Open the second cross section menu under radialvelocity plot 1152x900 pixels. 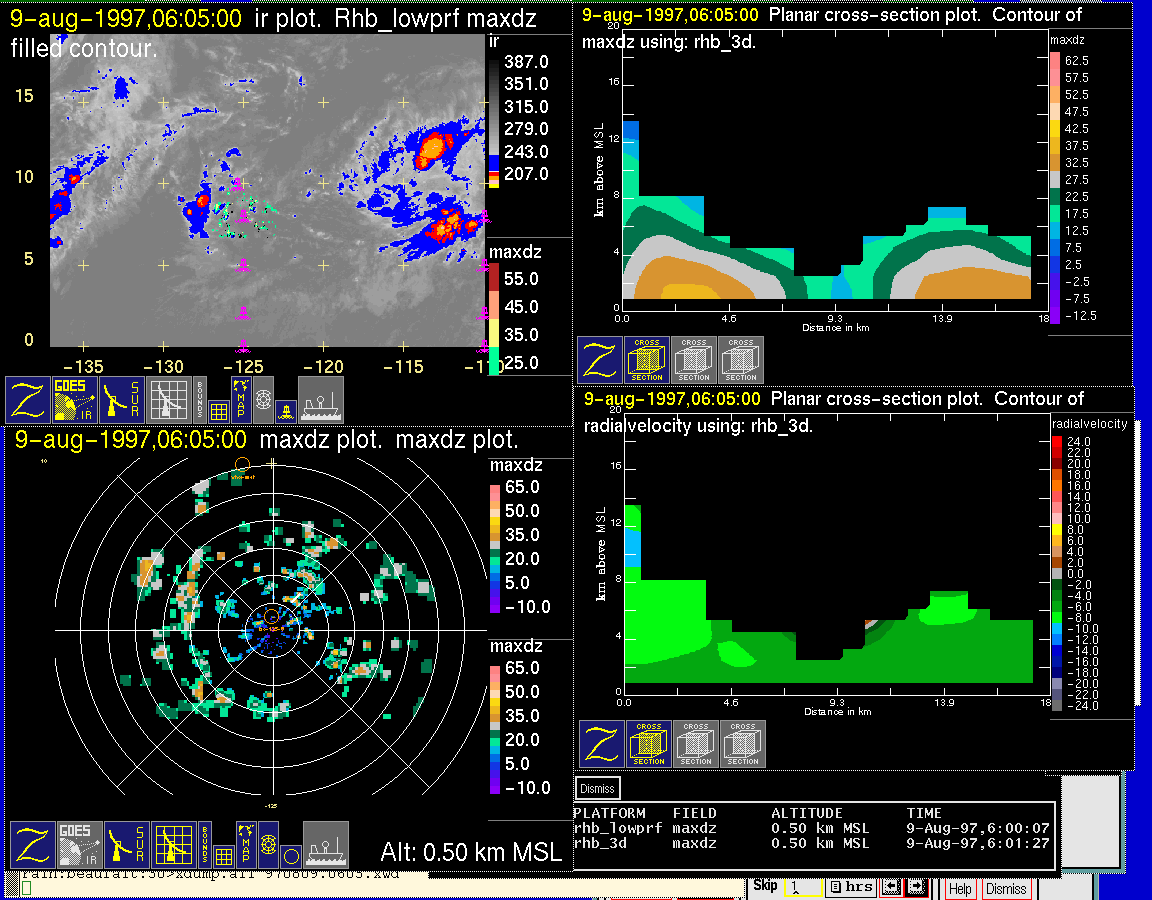pyautogui.click(x=696, y=744)
